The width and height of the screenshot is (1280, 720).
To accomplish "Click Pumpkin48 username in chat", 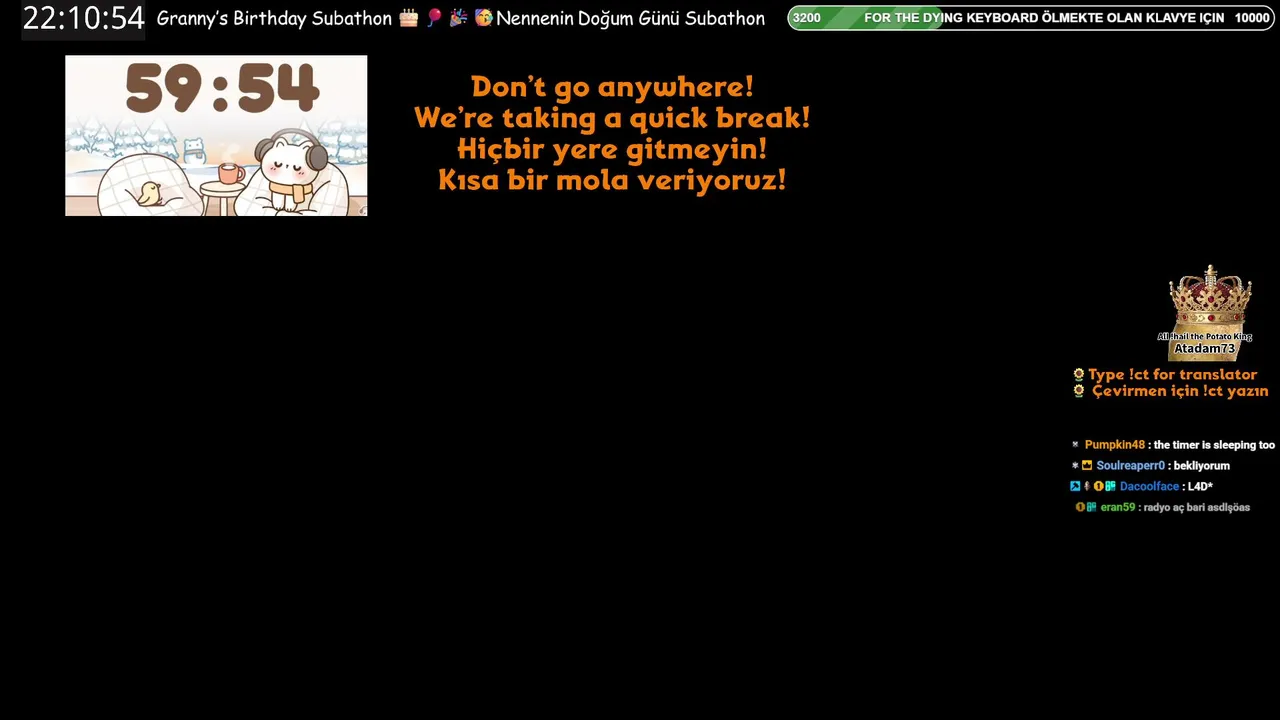I will click(1114, 445).
